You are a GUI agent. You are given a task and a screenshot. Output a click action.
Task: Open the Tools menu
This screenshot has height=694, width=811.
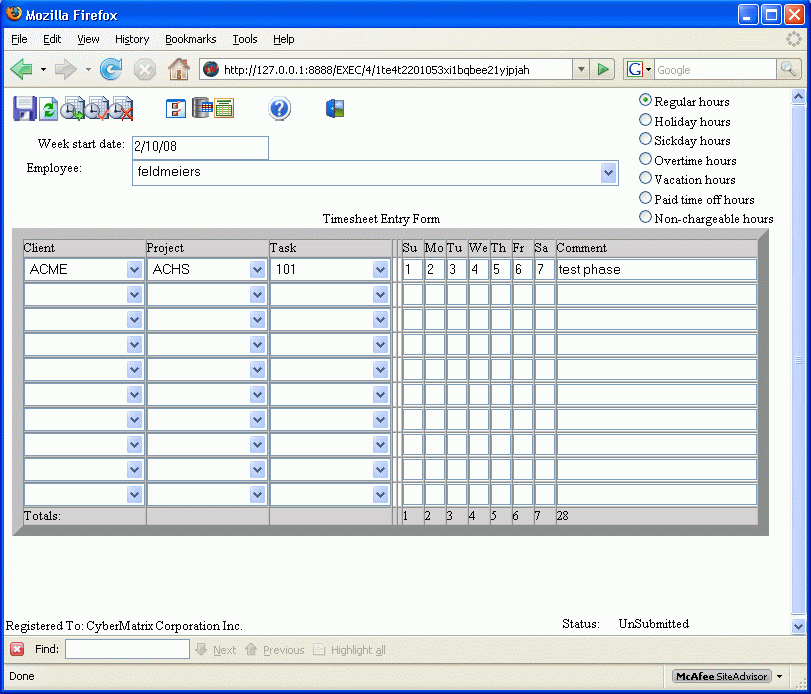pos(245,39)
